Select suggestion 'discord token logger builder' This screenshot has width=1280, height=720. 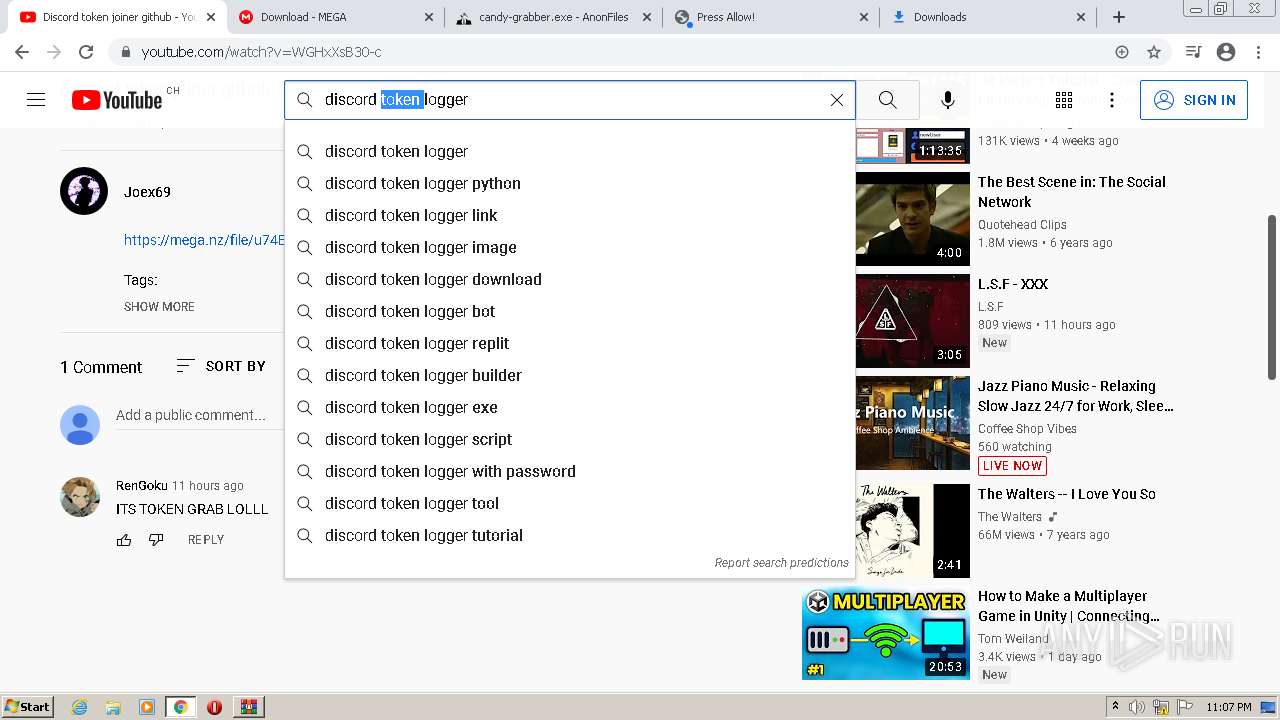(x=570, y=375)
